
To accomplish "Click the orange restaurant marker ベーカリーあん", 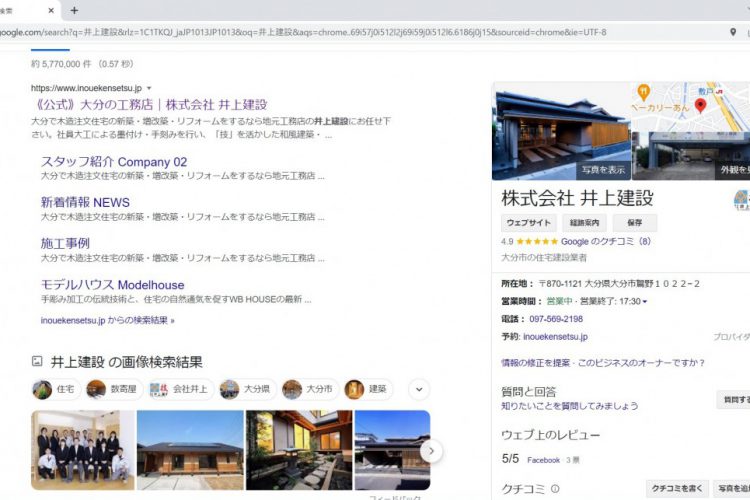I will point(644,92).
